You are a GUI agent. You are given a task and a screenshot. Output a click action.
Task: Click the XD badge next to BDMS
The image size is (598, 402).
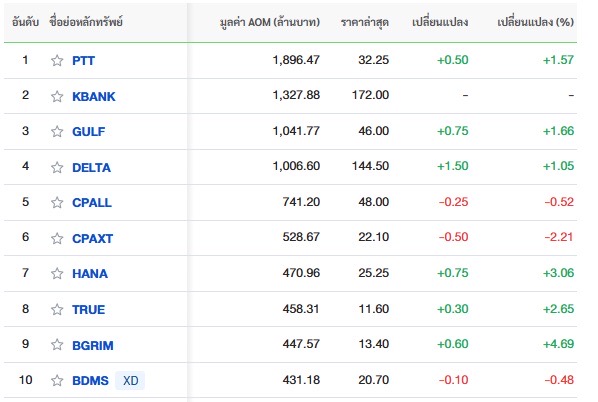tap(130, 380)
